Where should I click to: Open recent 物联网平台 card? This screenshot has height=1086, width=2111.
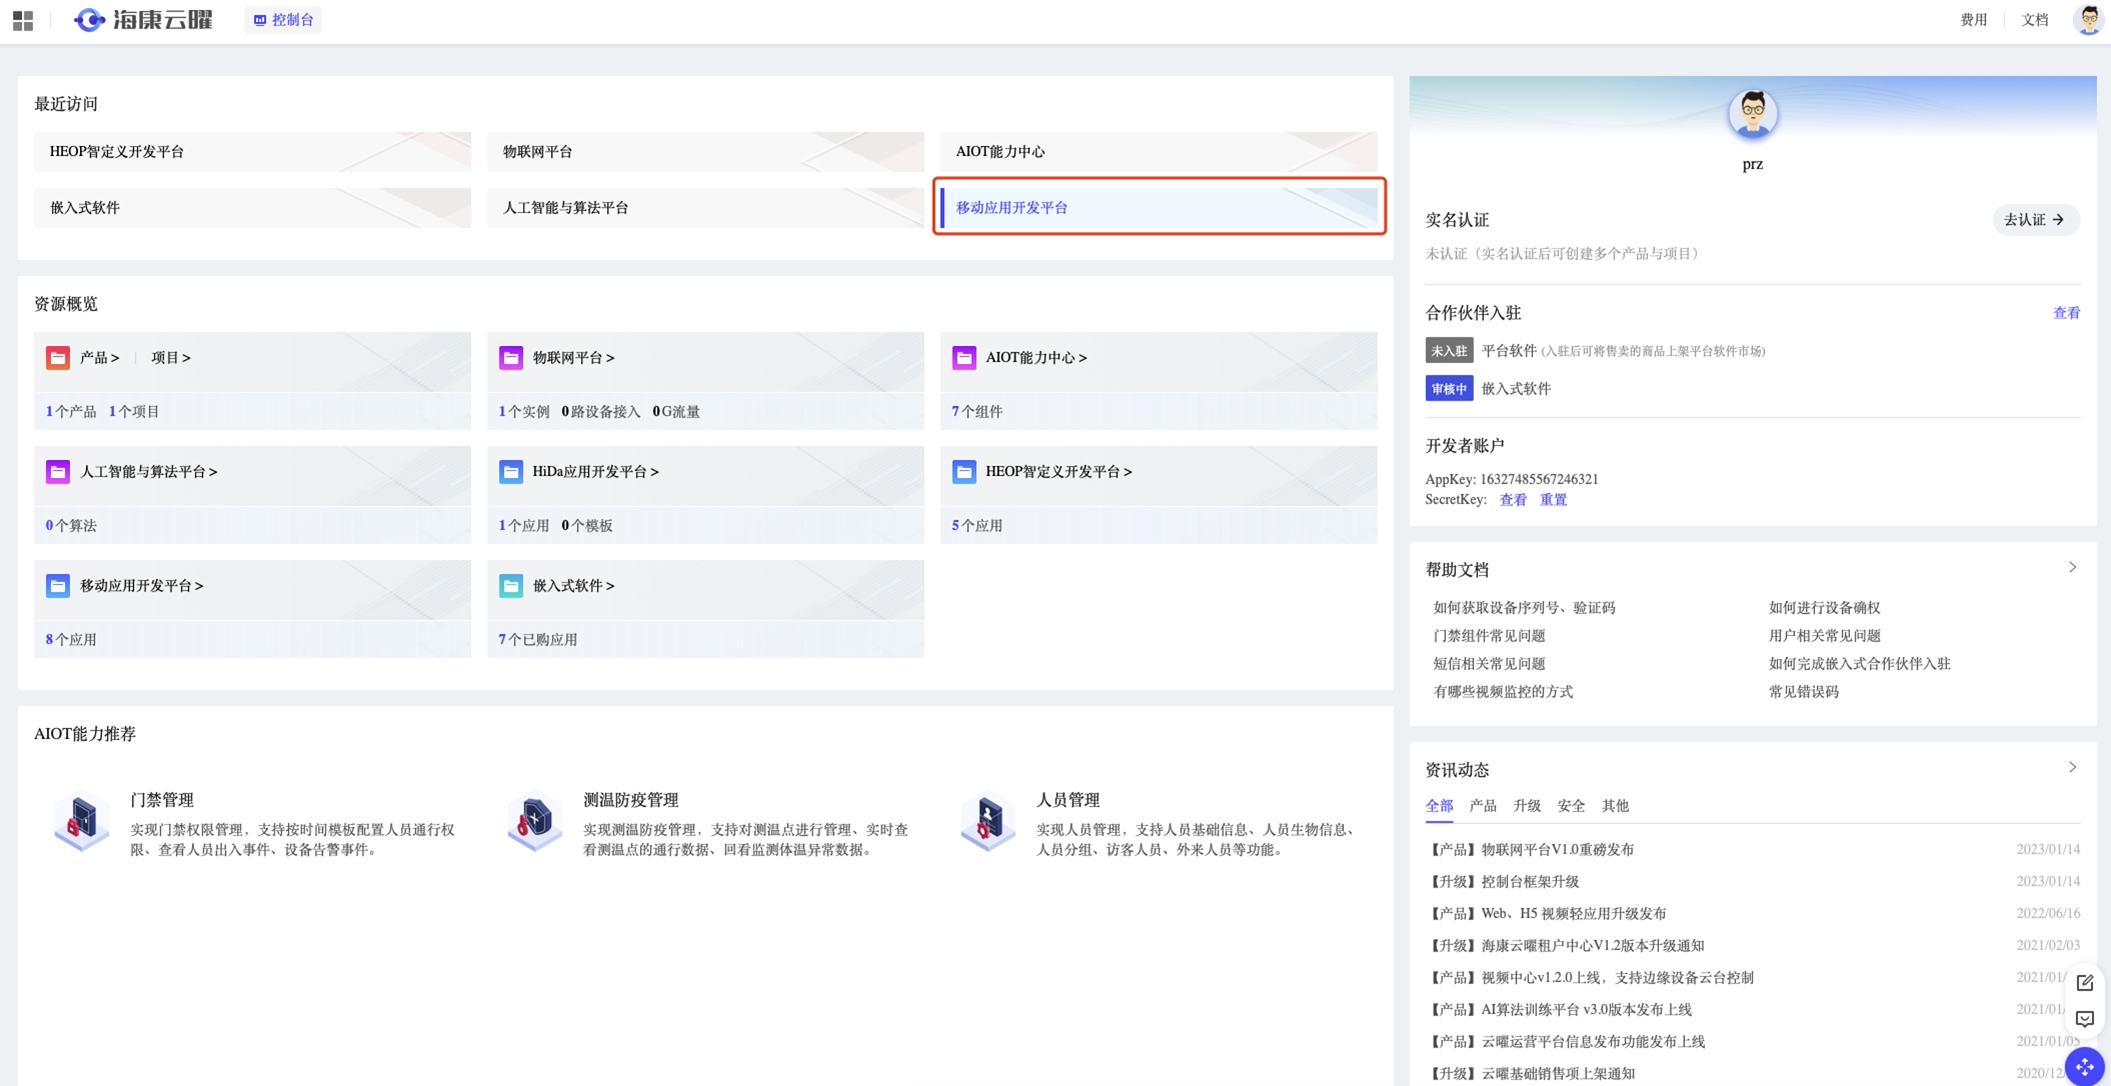click(x=705, y=152)
